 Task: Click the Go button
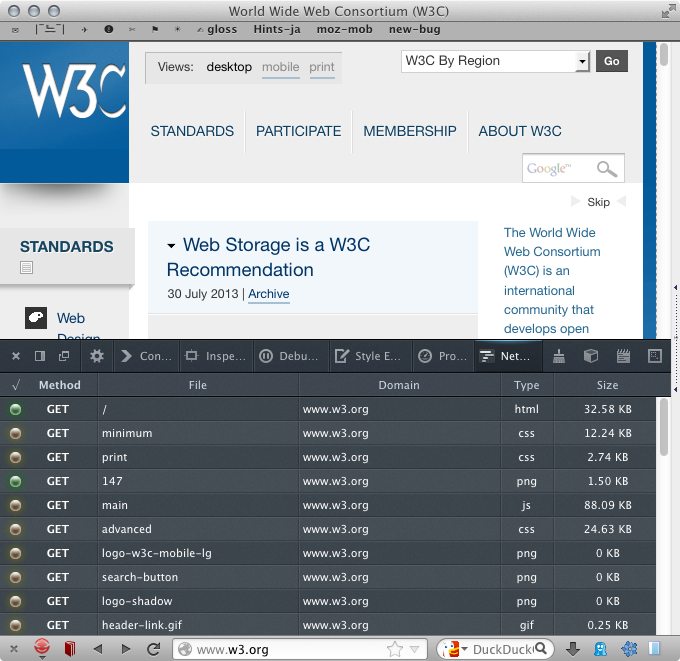point(611,61)
